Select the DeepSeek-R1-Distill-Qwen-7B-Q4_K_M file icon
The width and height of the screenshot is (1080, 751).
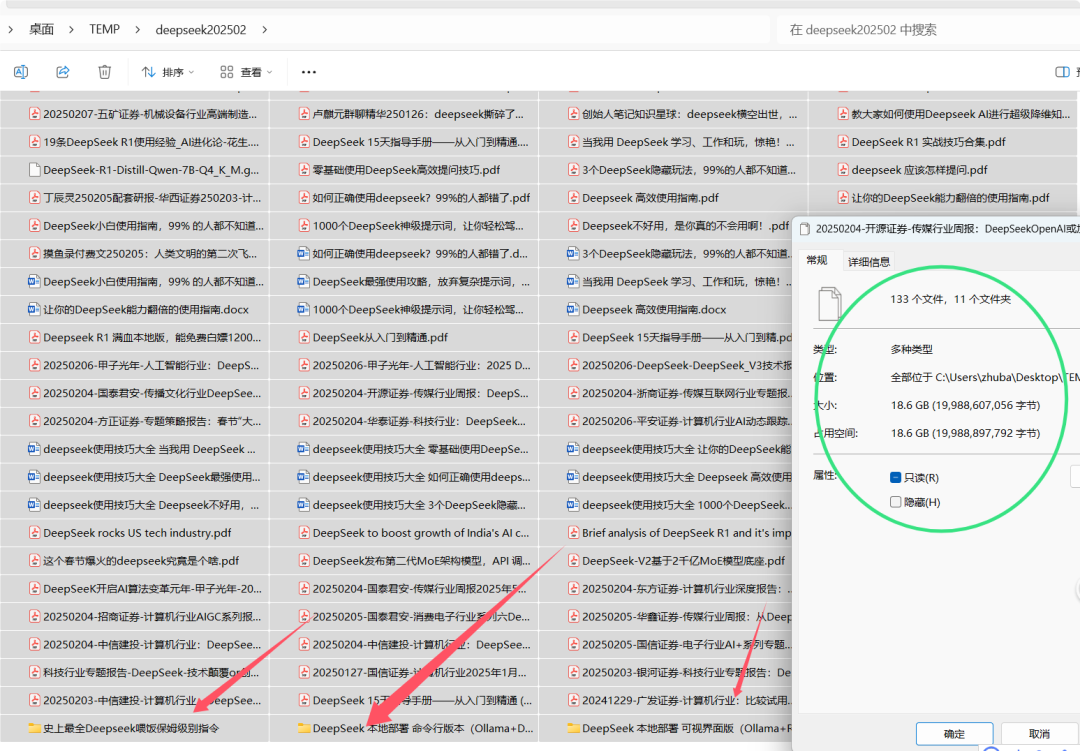click(x=34, y=169)
